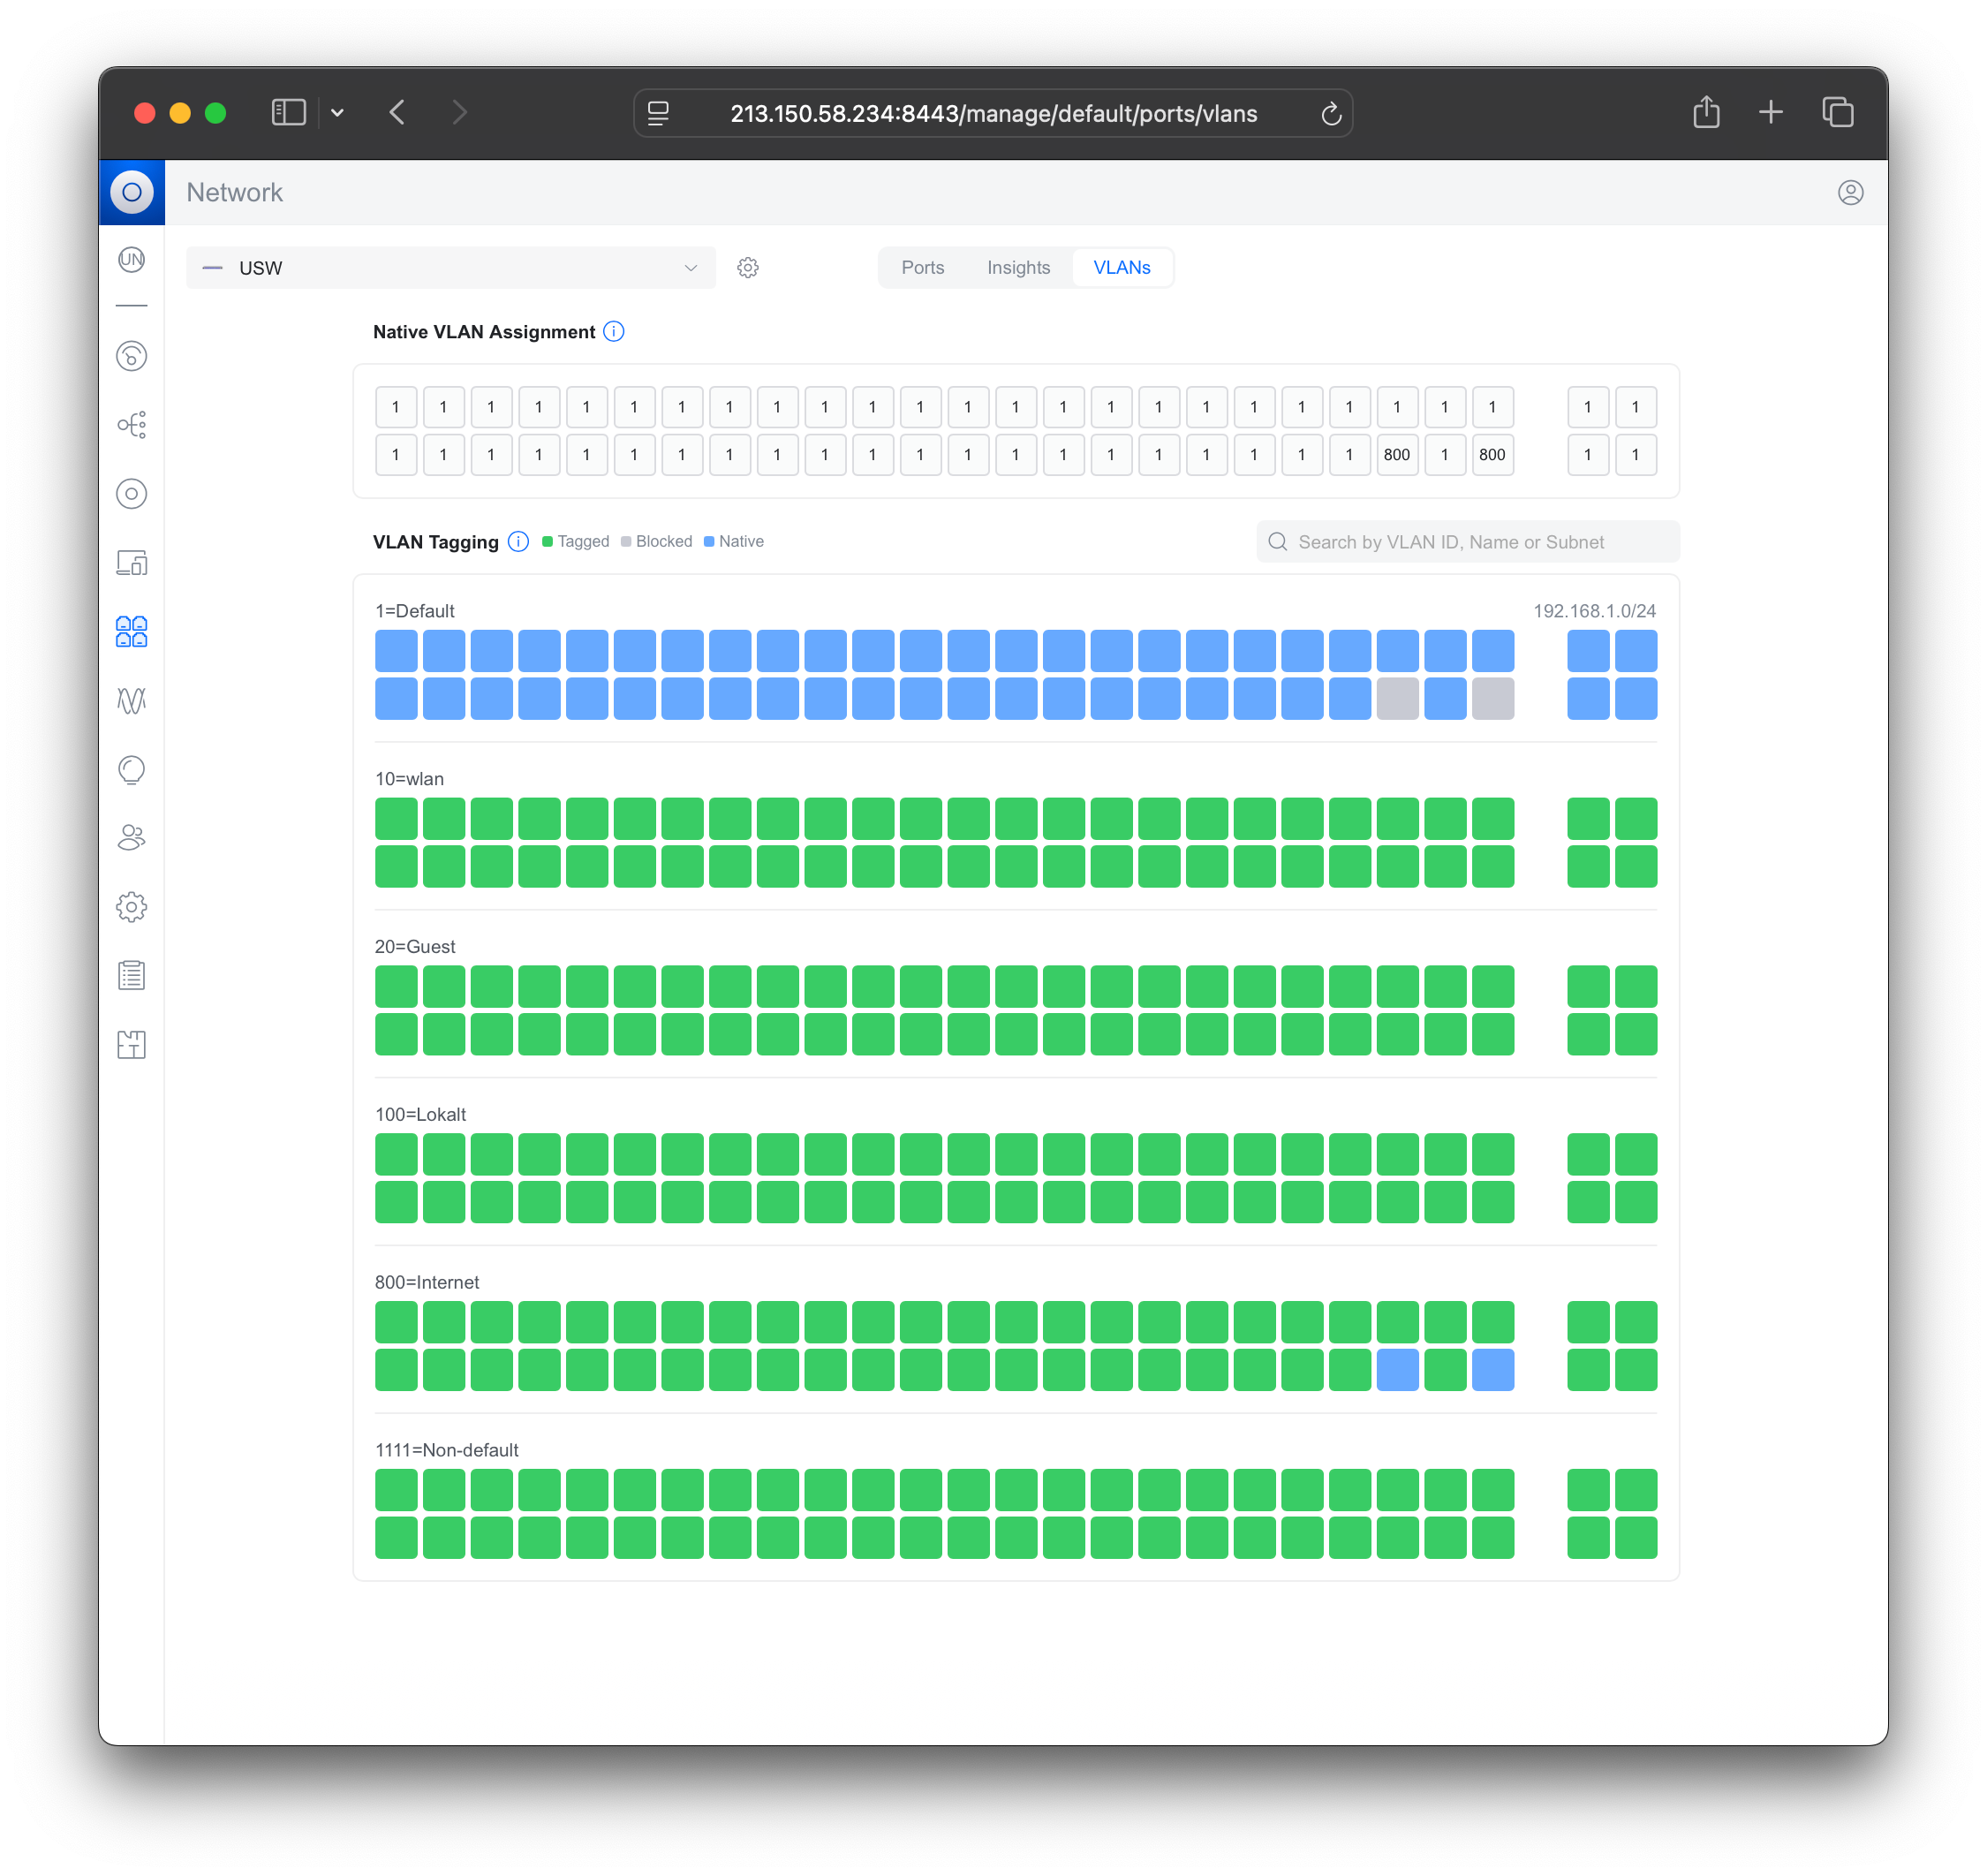1987x1876 pixels.
Task: Switch to the Ports tab
Action: click(922, 268)
